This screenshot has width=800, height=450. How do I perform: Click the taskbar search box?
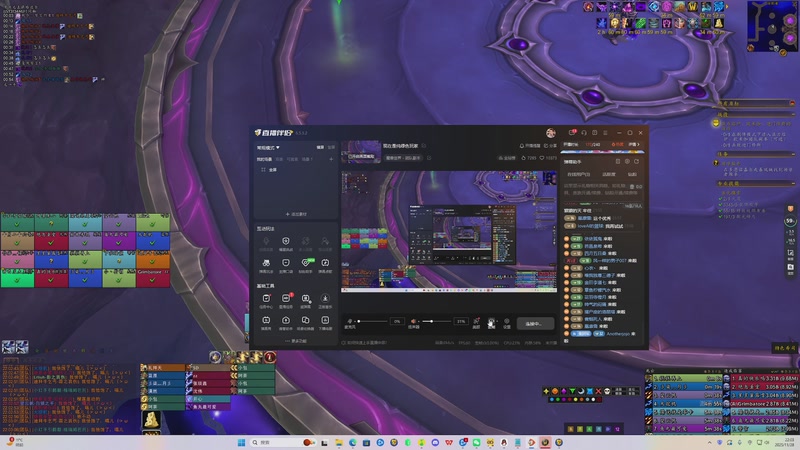(x=282, y=442)
